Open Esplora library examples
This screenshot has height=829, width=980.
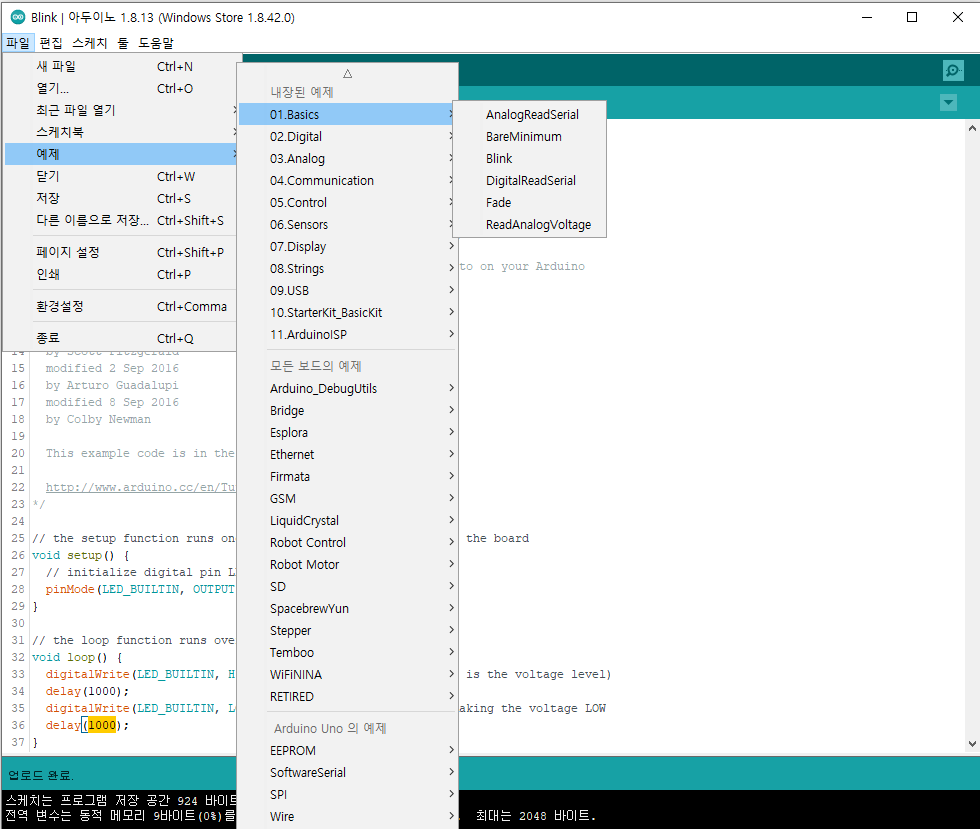click(348, 432)
